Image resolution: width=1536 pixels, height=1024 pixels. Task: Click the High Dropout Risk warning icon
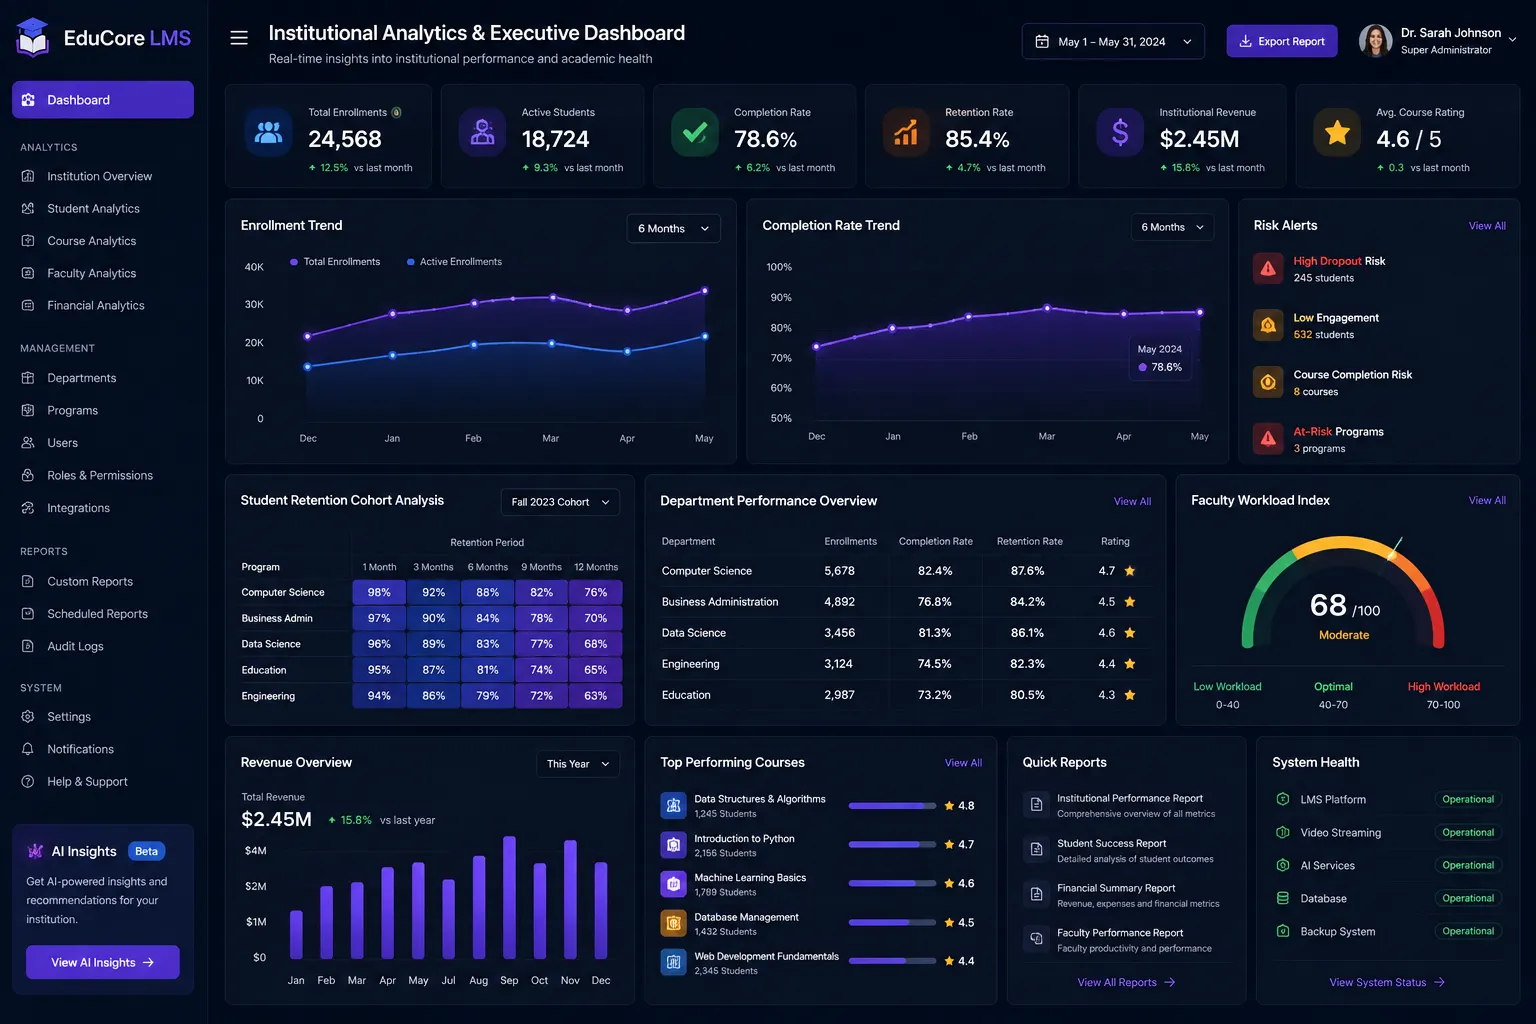1268,268
